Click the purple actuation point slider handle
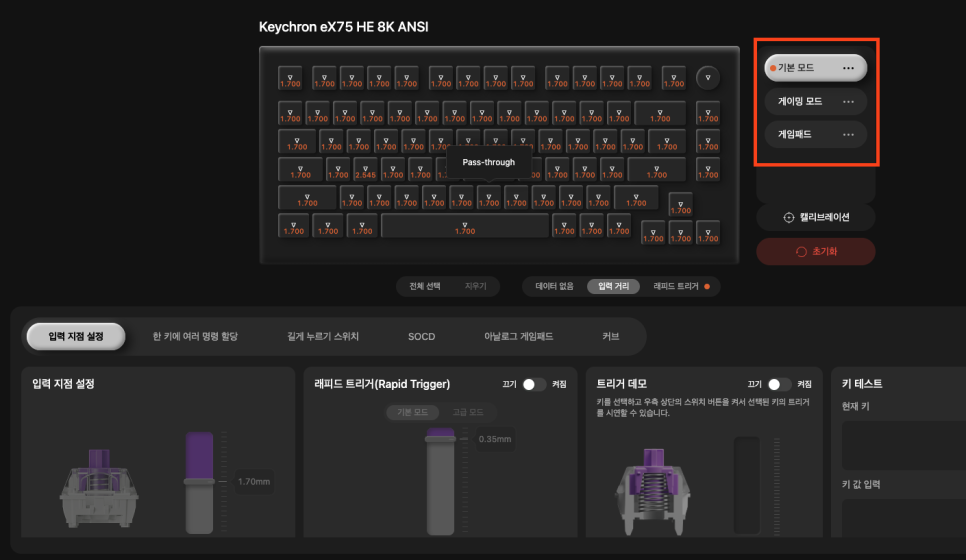The width and height of the screenshot is (966, 560). 199,481
